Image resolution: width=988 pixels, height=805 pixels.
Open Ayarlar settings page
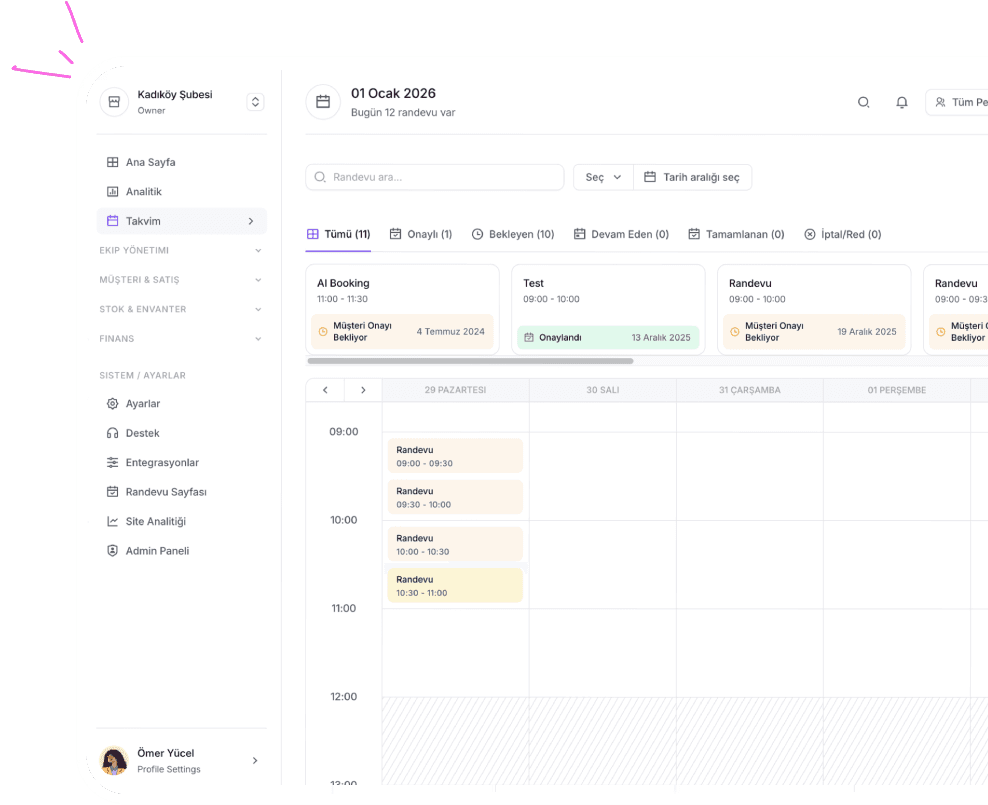point(142,404)
